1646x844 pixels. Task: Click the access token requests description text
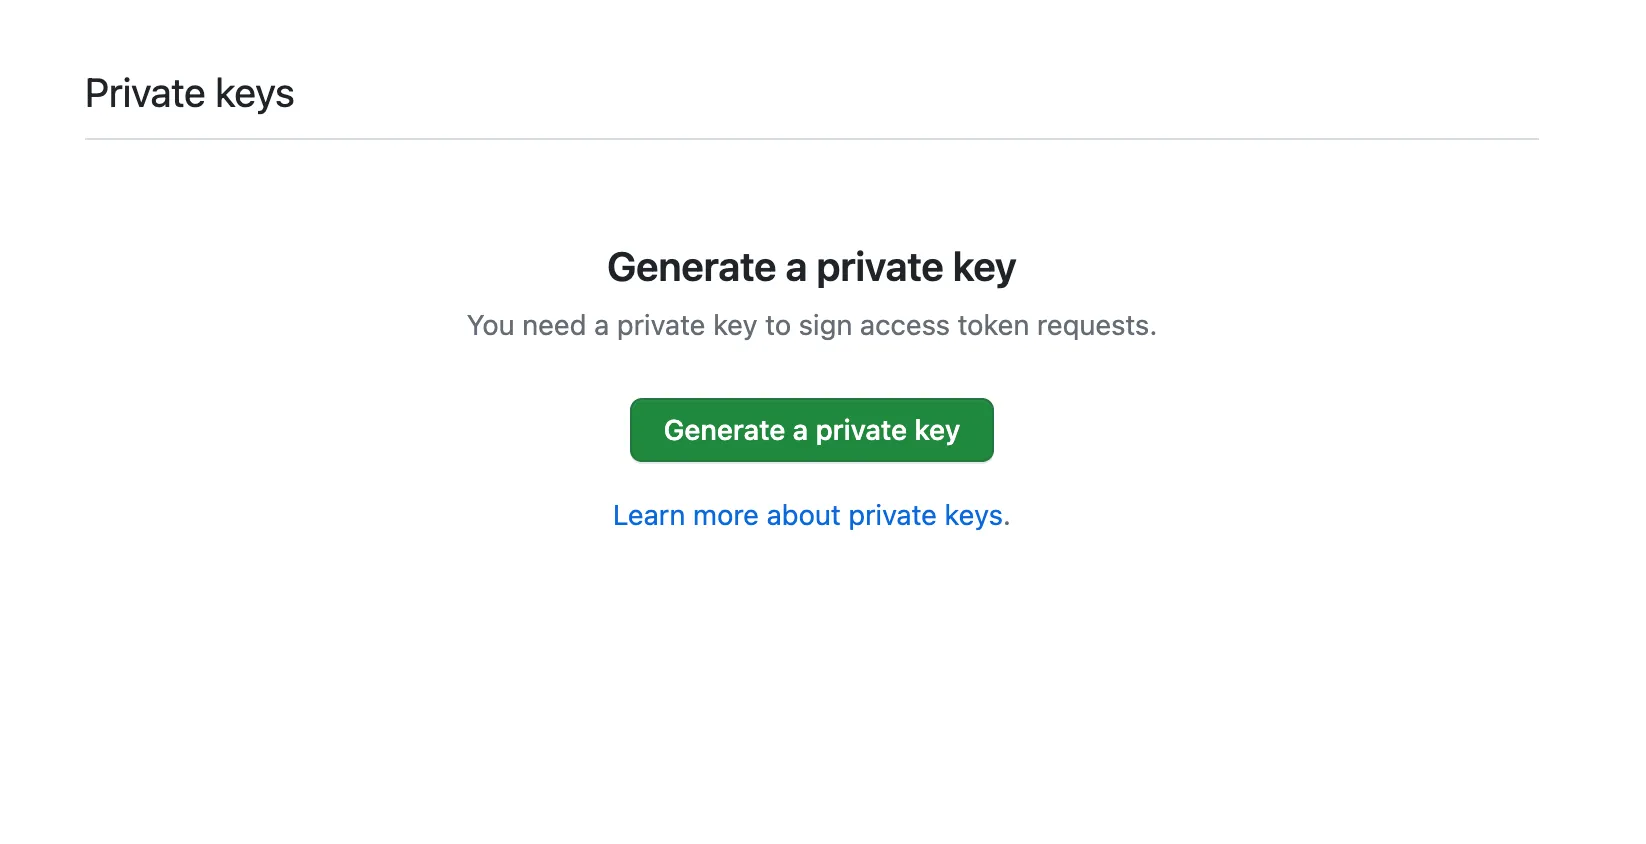[811, 325]
